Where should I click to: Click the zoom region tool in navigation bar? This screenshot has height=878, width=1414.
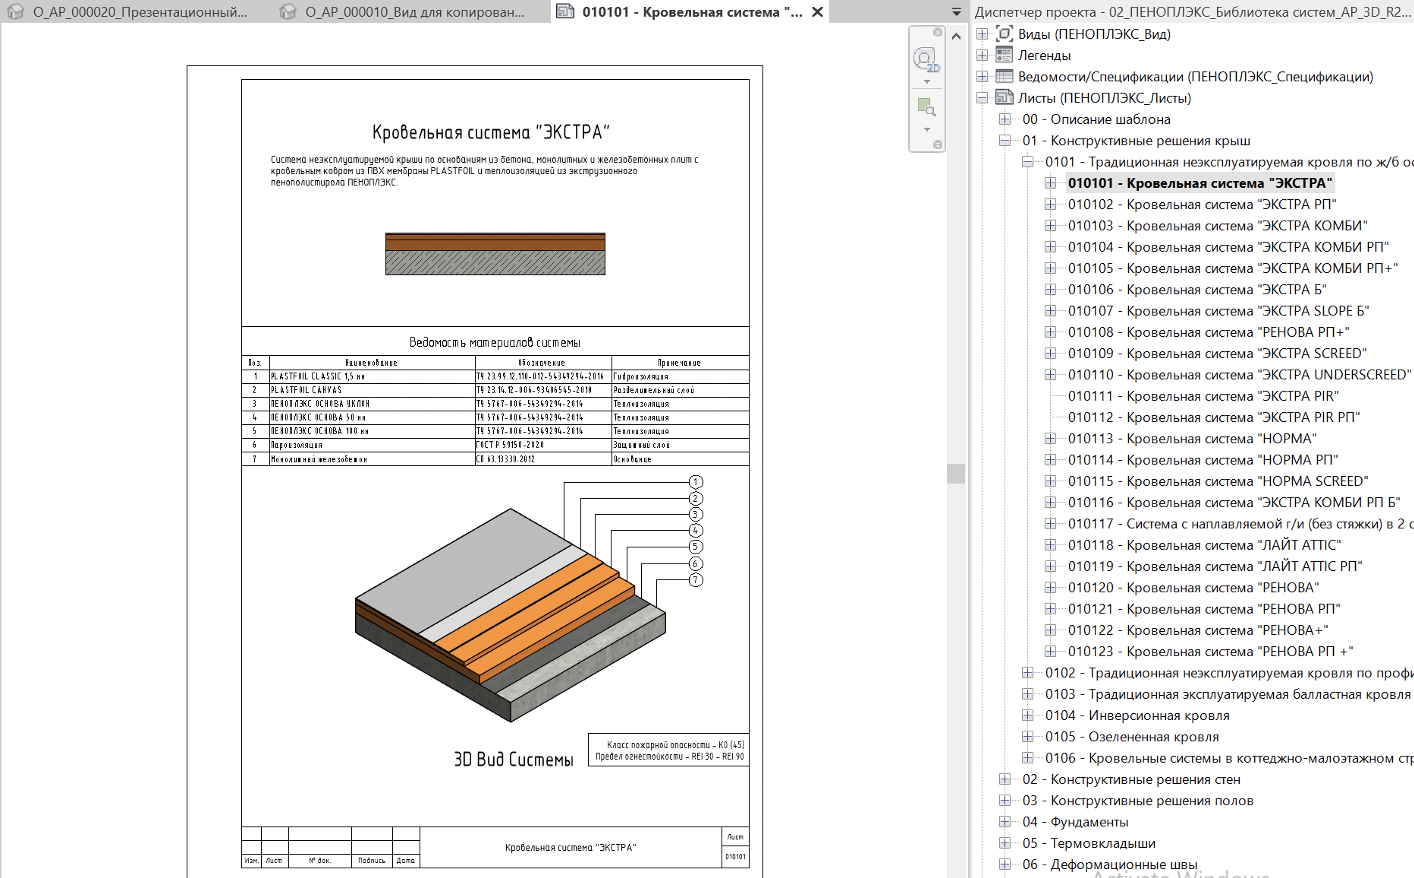pyautogui.click(x=925, y=106)
